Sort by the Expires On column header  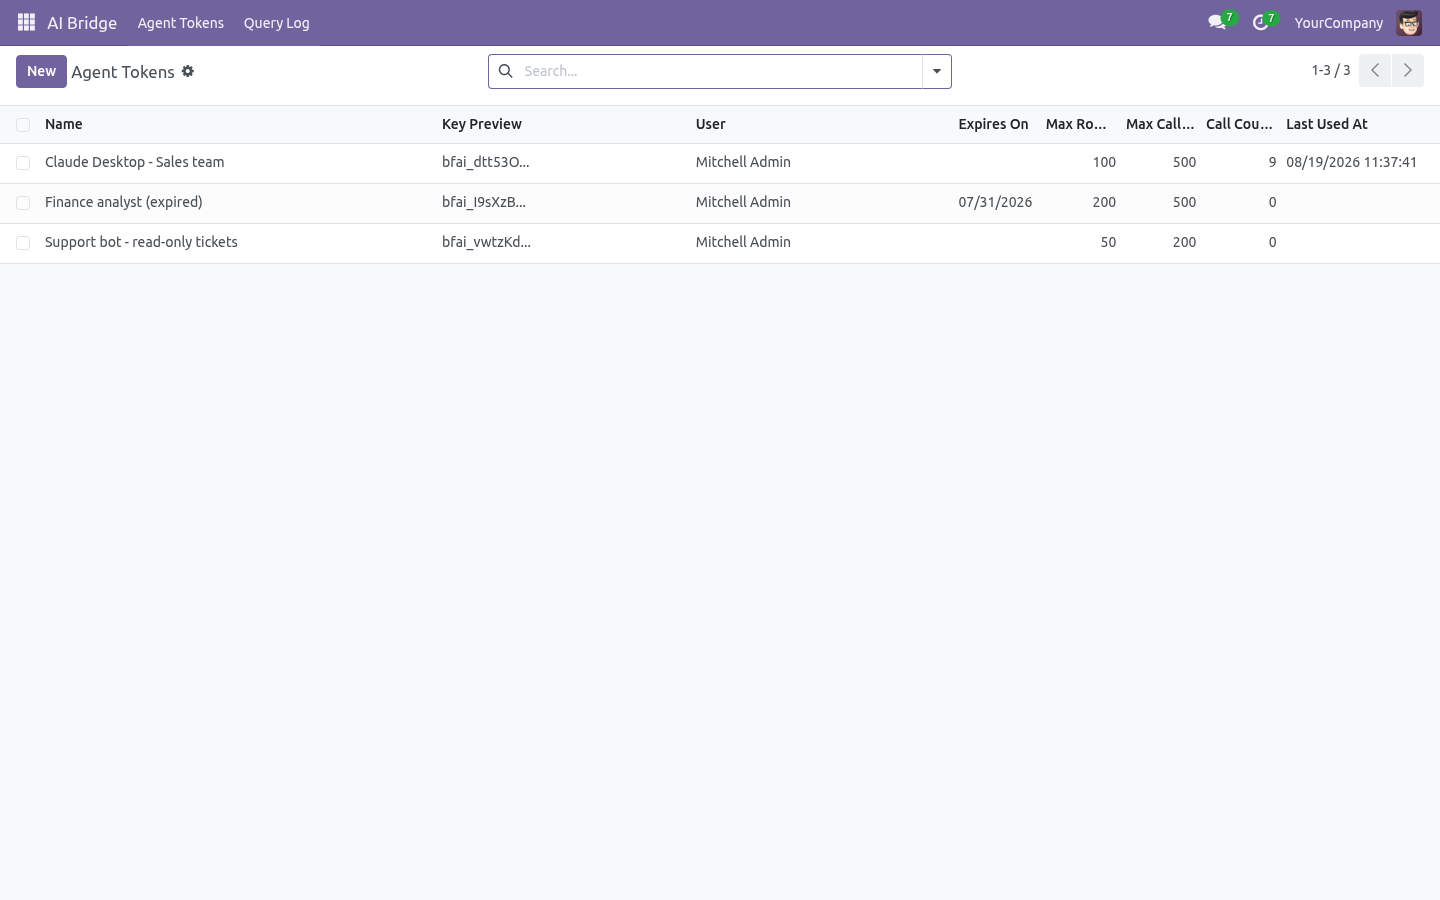(993, 124)
